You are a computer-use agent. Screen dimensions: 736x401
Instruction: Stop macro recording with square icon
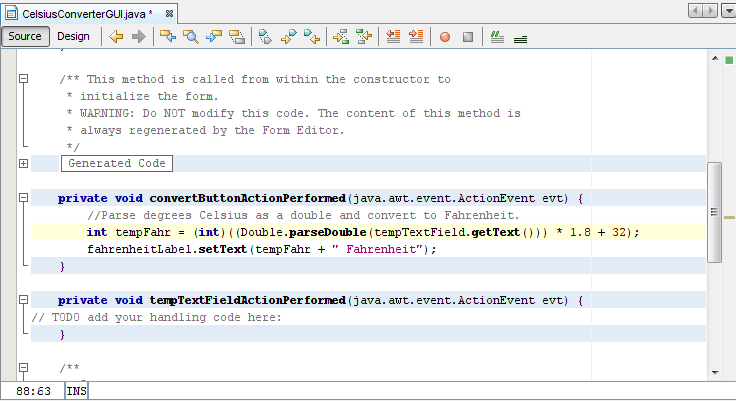pyautogui.click(x=467, y=37)
